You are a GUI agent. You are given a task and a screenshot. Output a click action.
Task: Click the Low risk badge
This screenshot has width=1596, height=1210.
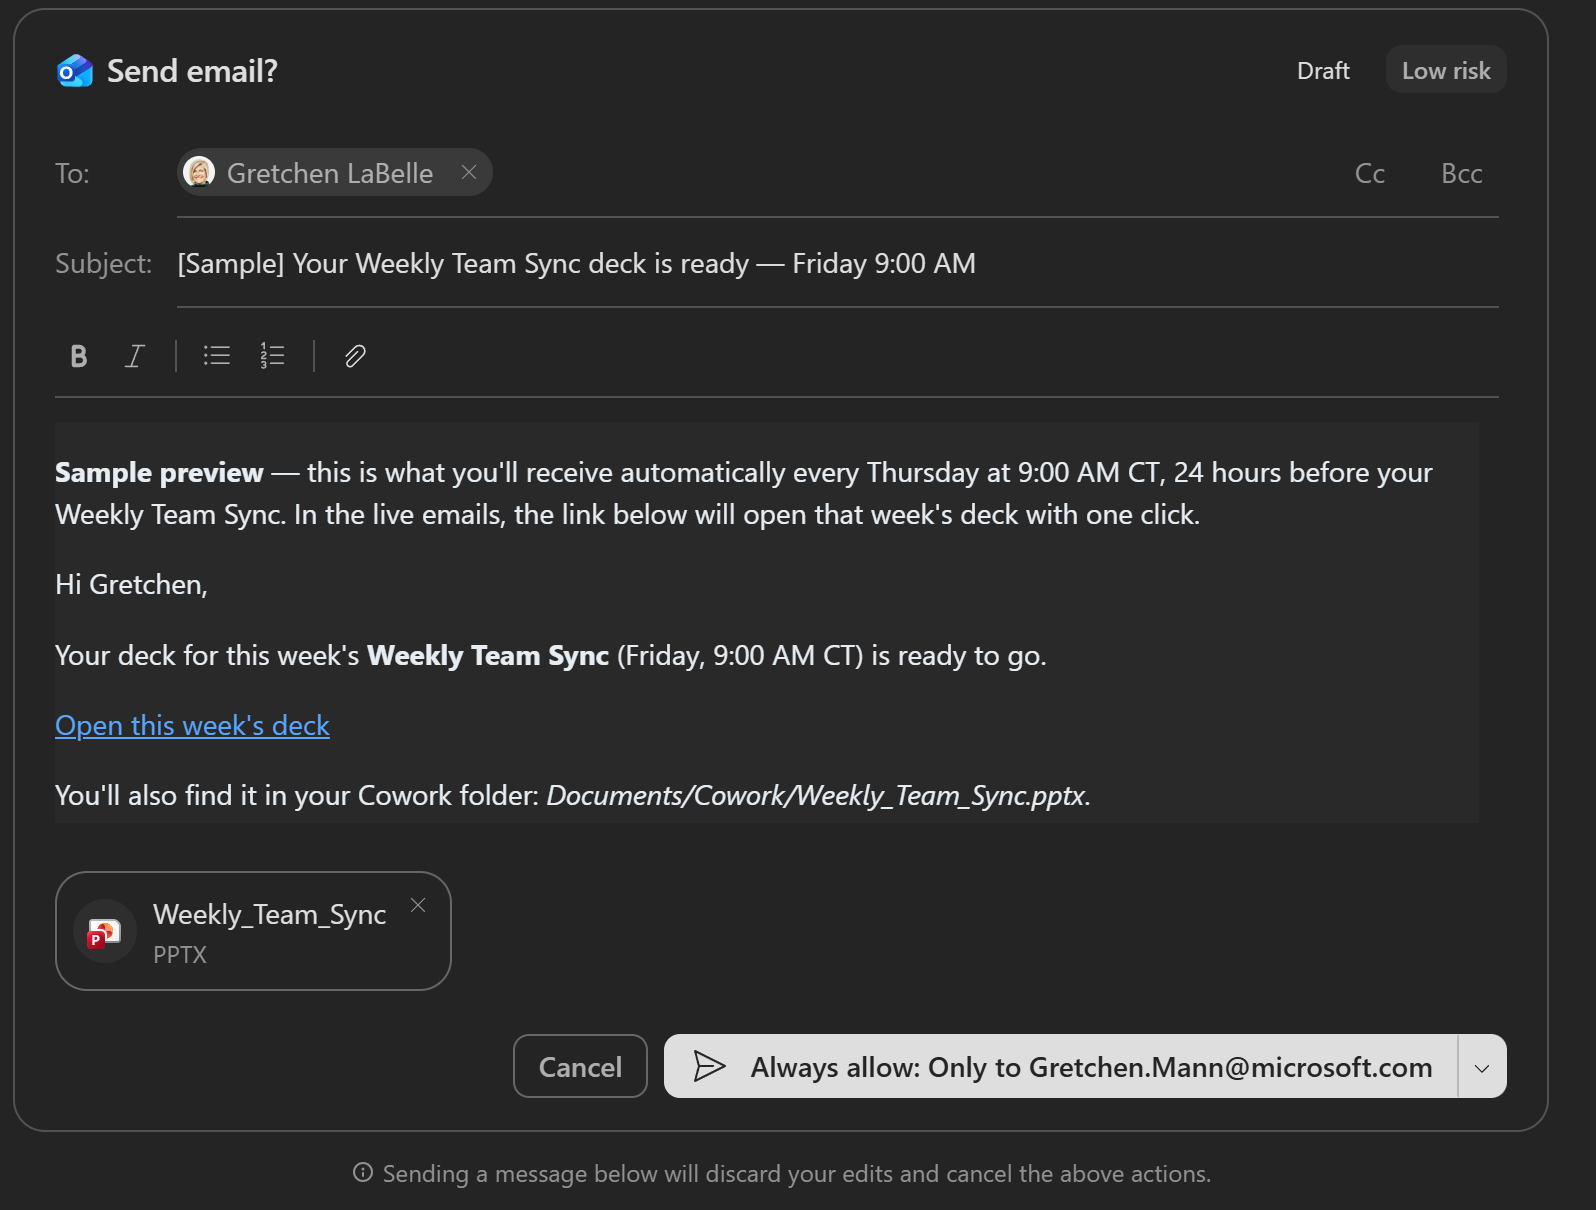[1446, 71]
